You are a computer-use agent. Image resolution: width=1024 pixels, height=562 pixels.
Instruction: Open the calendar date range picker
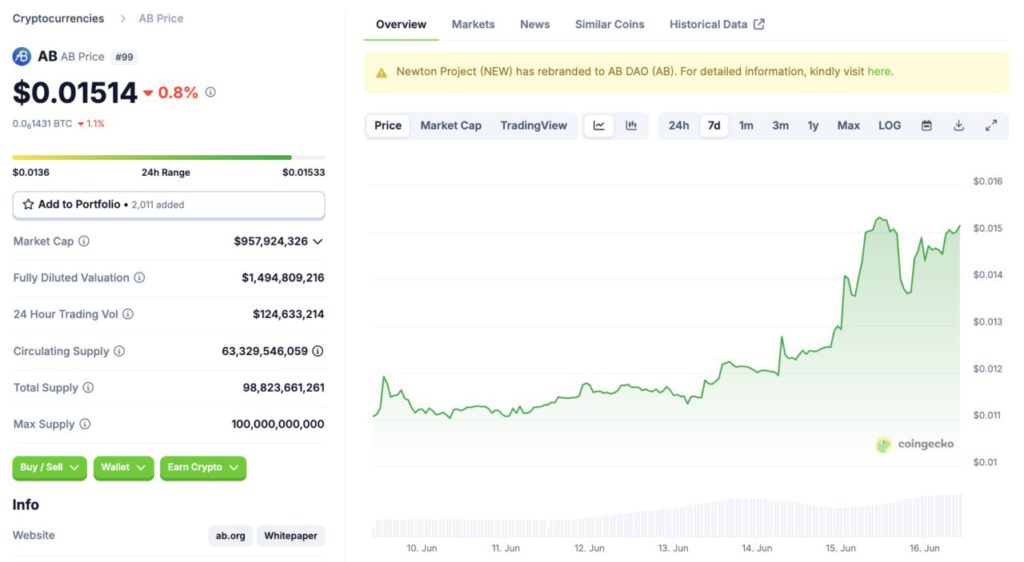coord(926,125)
